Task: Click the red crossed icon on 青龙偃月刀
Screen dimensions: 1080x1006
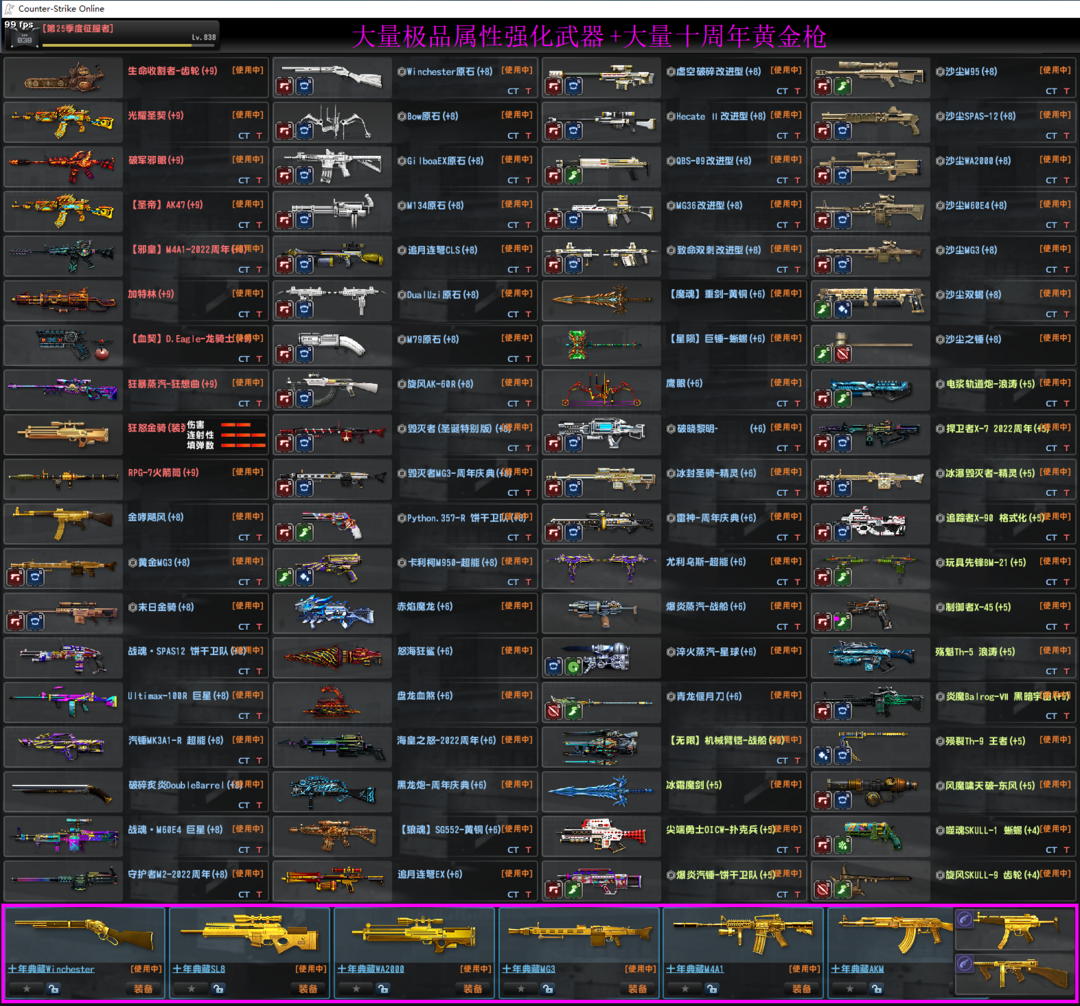Action: pyautogui.click(x=554, y=710)
